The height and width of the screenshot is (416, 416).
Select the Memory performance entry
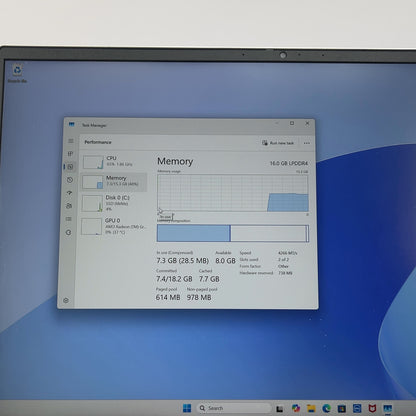coord(114,182)
